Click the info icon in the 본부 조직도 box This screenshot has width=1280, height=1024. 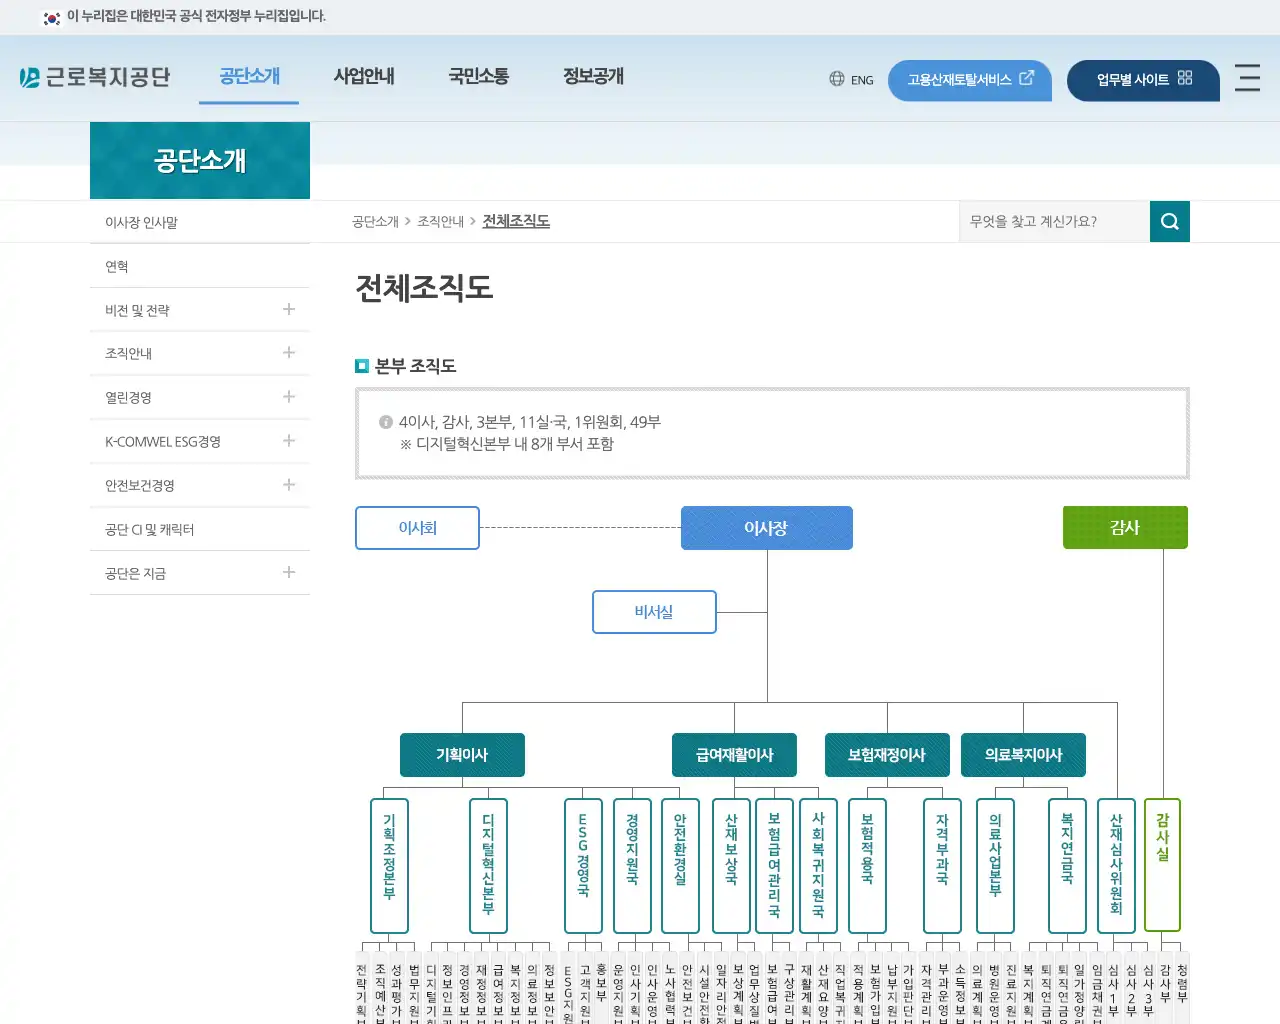click(385, 422)
